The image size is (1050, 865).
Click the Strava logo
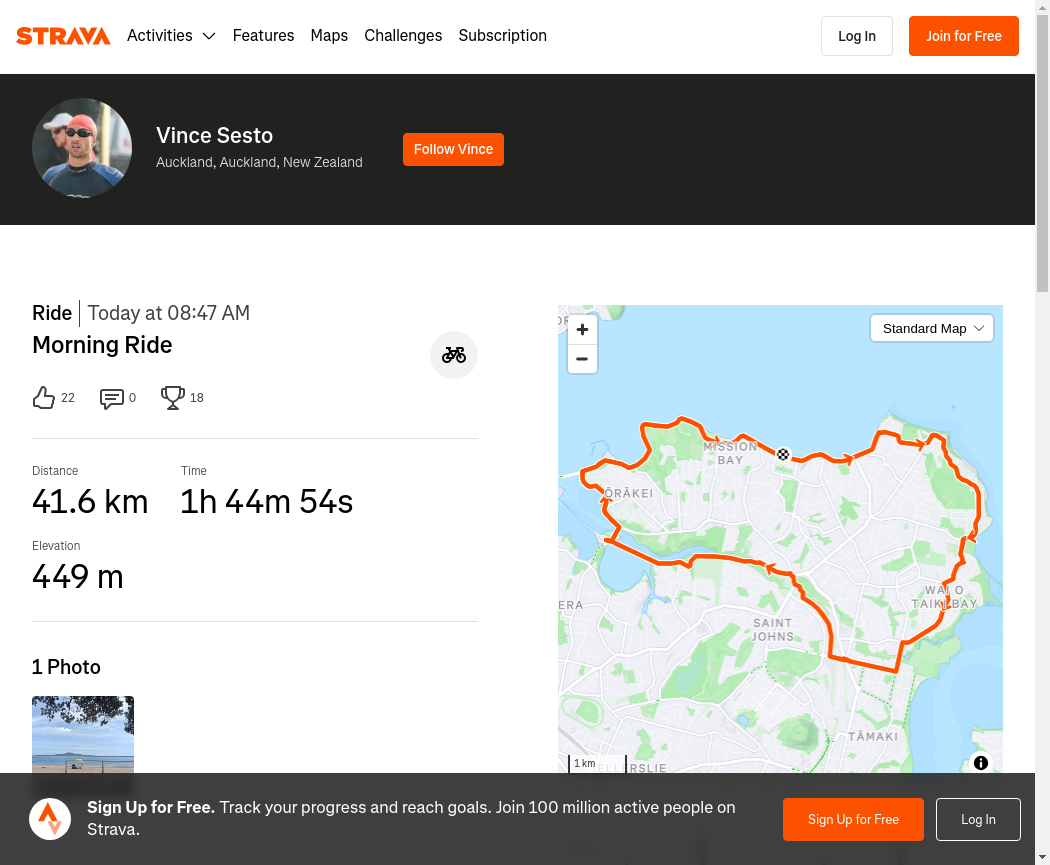pyautogui.click(x=63, y=35)
